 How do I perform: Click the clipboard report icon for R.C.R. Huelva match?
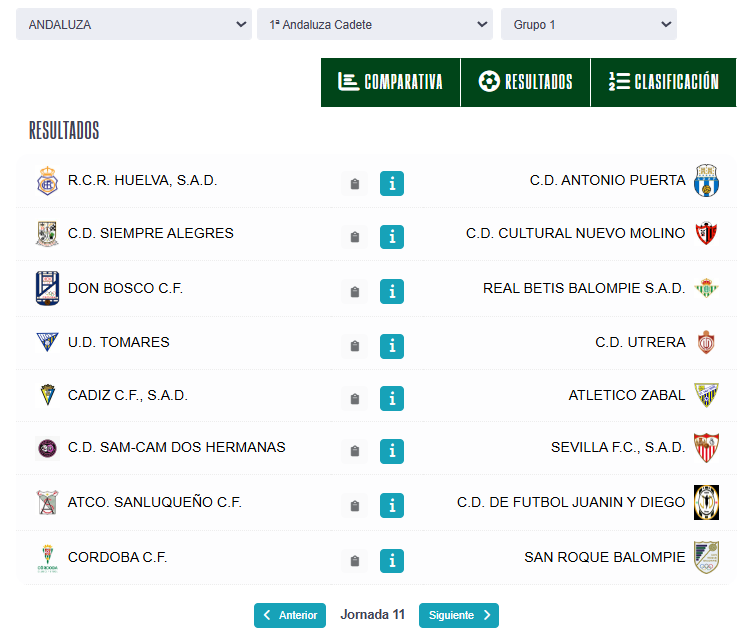click(354, 183)
